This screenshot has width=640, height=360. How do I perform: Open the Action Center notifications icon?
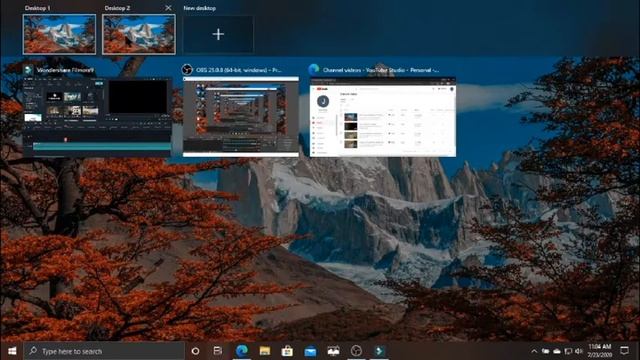point(624,351)
